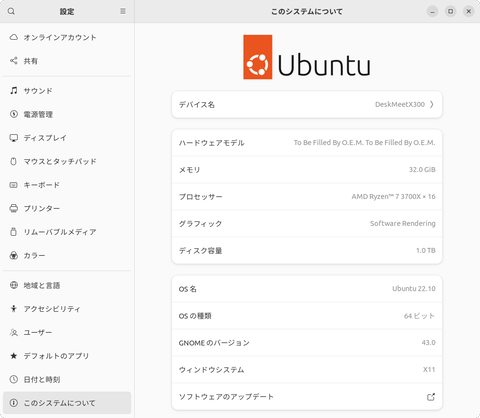Select キーボード in the sidebar

tap(67, 185)
